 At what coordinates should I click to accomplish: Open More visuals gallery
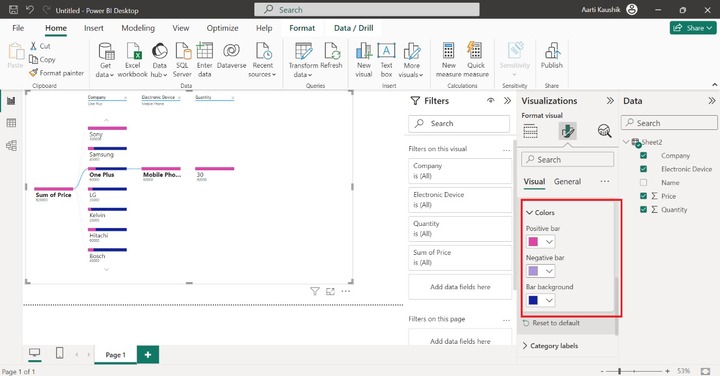411,60
